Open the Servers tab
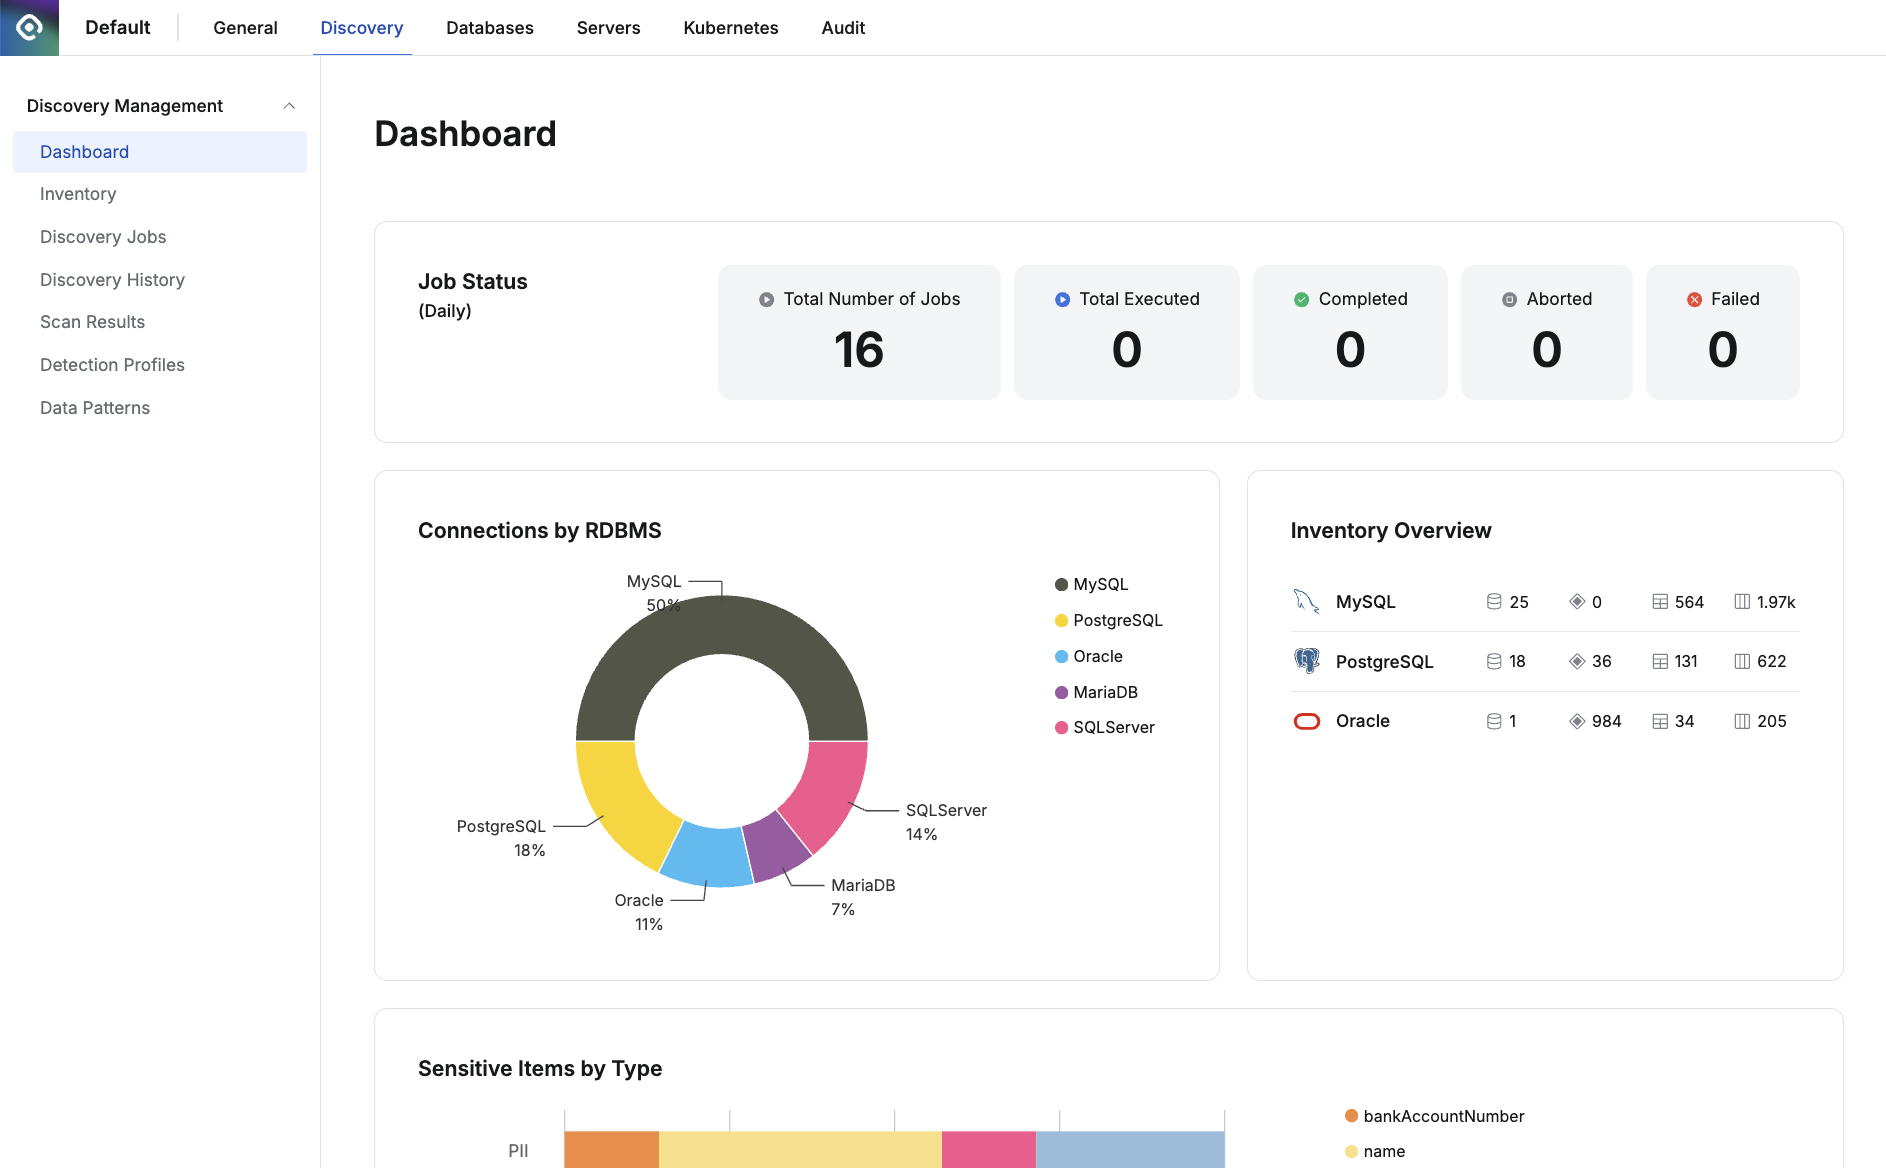 click(x=608, y=28)
